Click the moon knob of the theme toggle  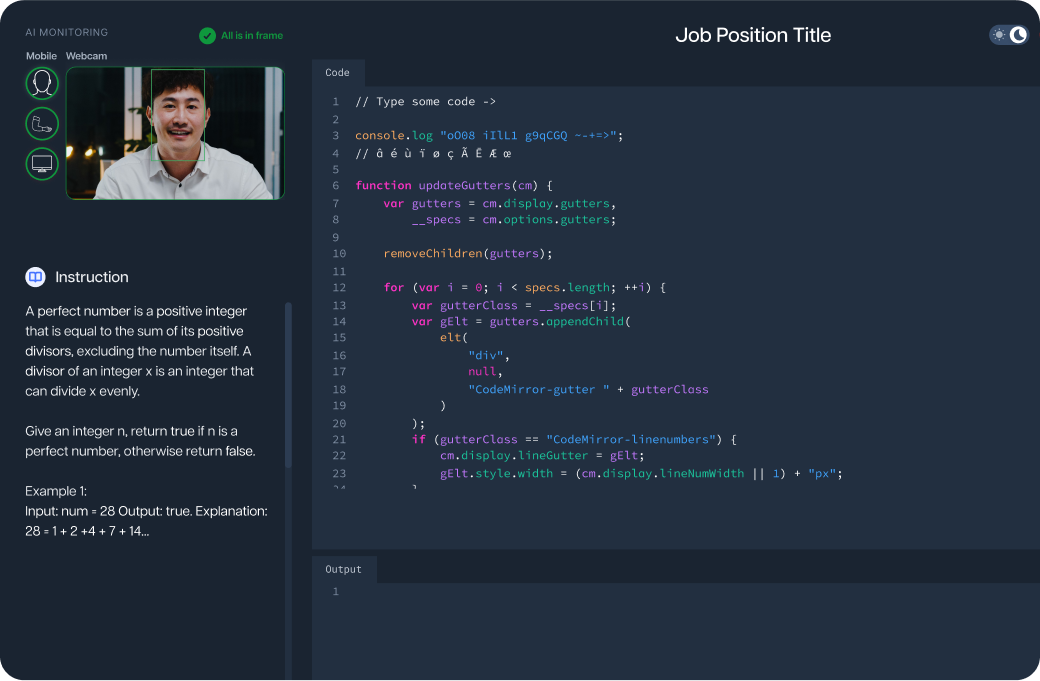(1018, 35)
